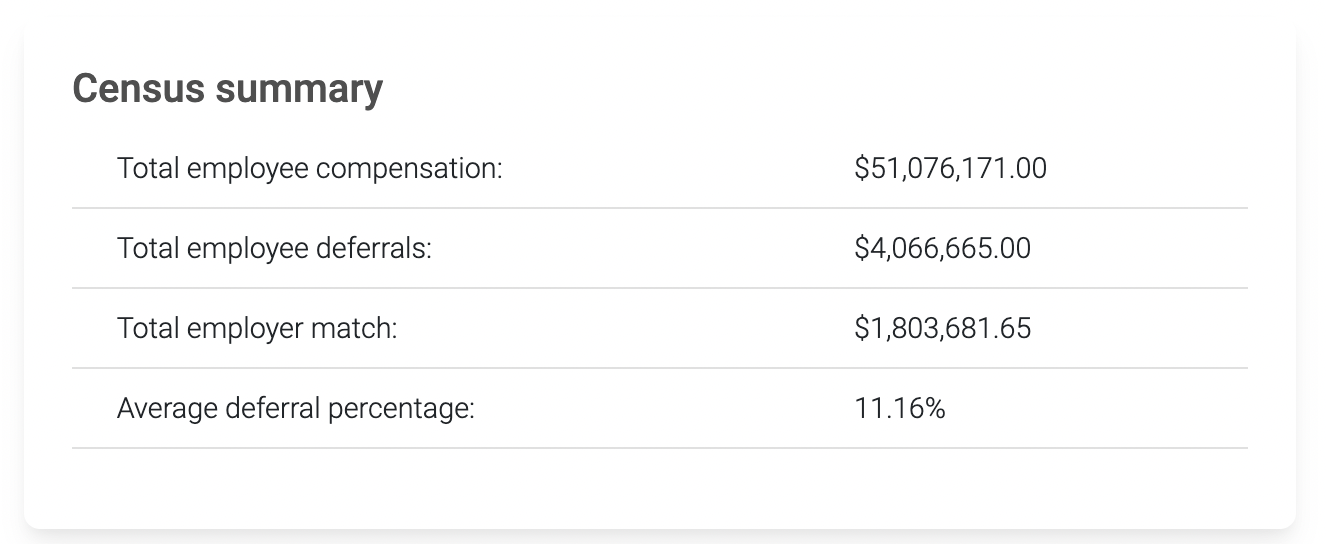1326x544 pixels.
Task: Select the Average deferral percentage label
Action: [295, 408]
